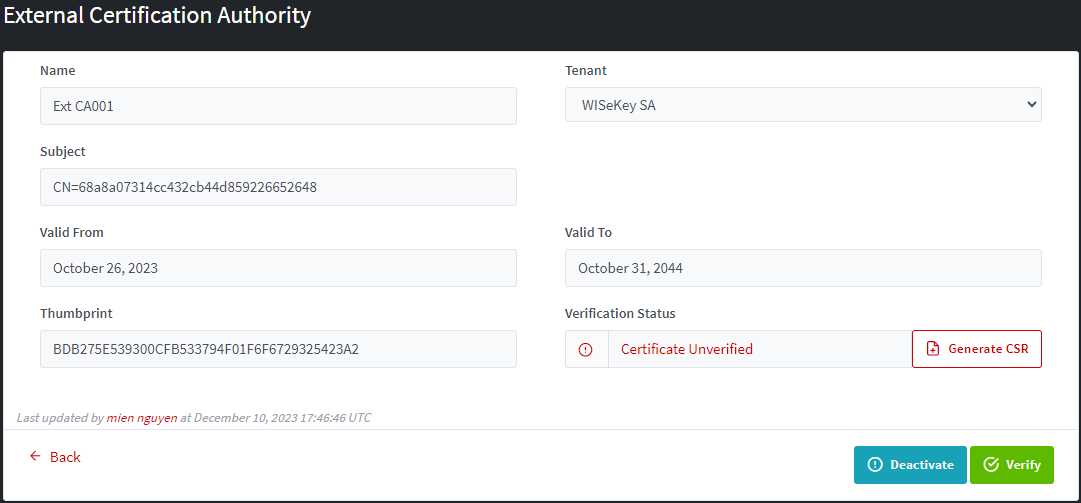Click the Subject field label
Viewport: 1081px width, 503px height.
coord(63,151)
